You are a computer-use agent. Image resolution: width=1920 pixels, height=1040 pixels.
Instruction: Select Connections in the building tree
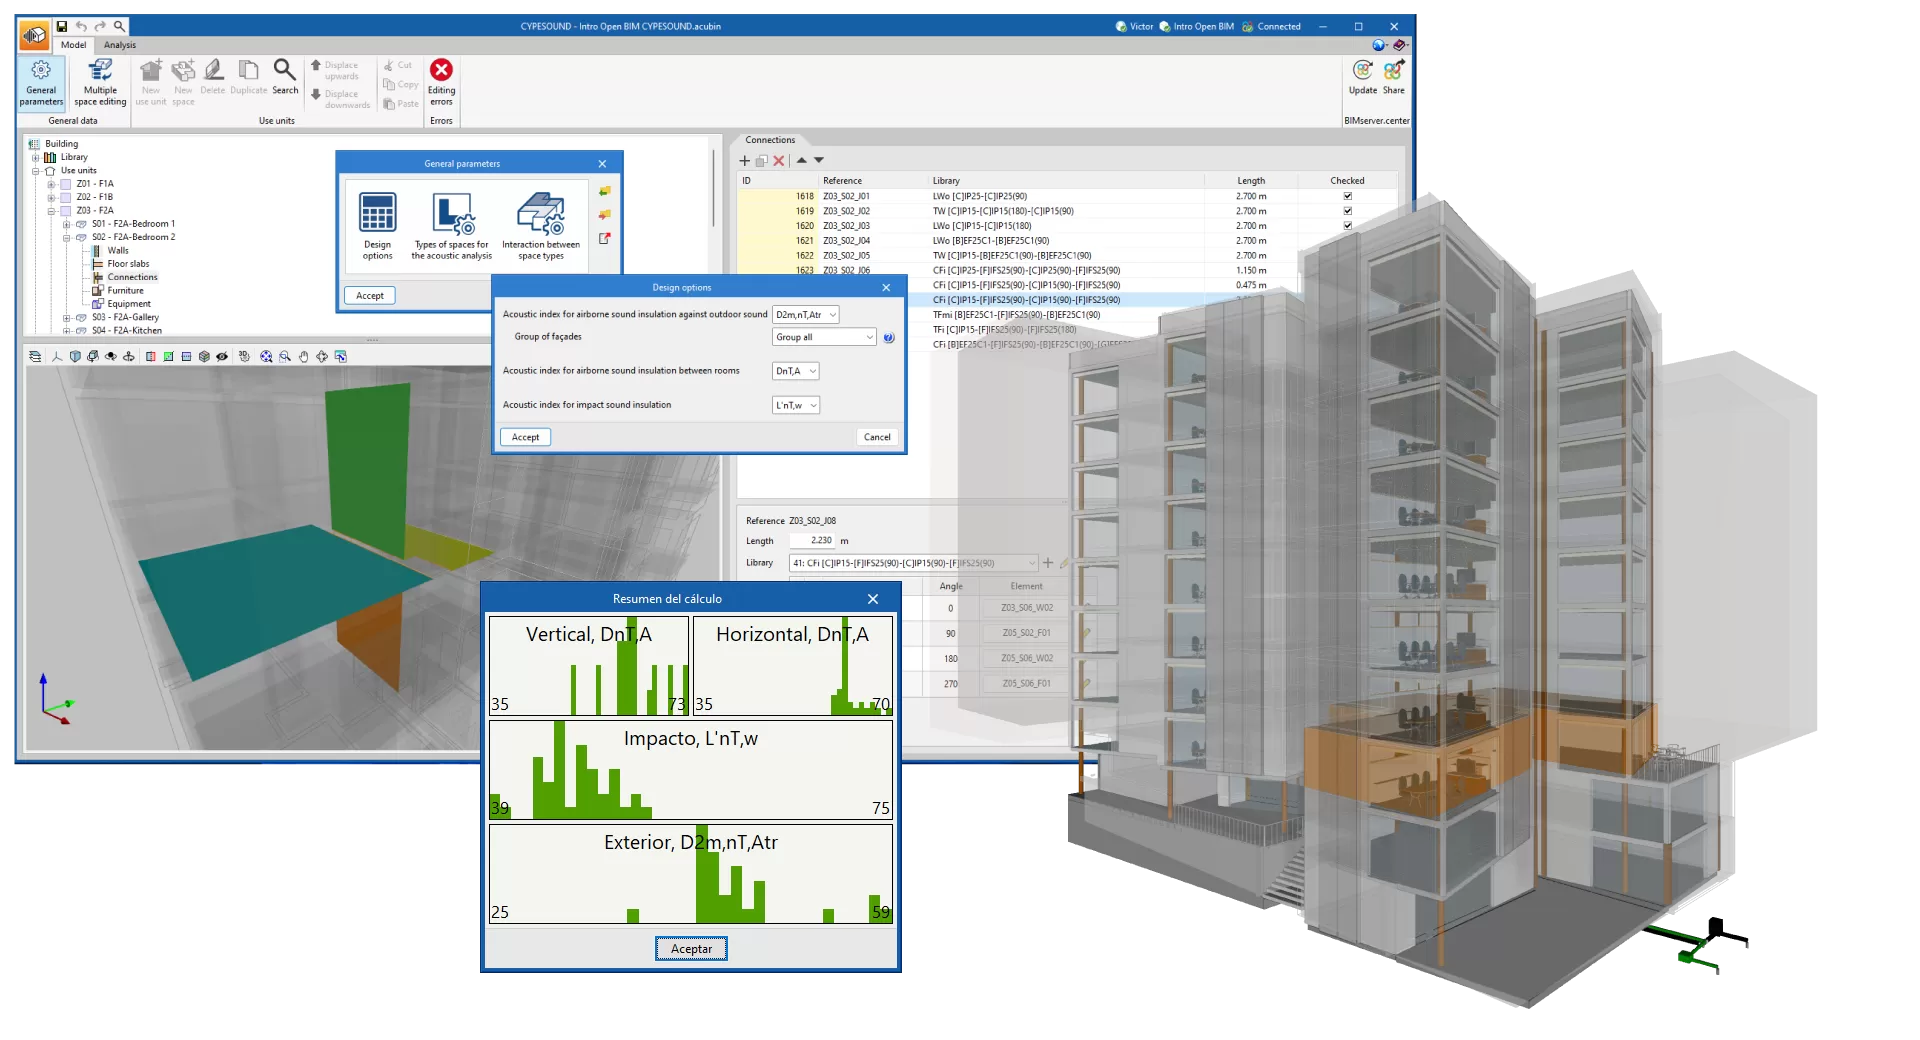(x=132, y=277)
